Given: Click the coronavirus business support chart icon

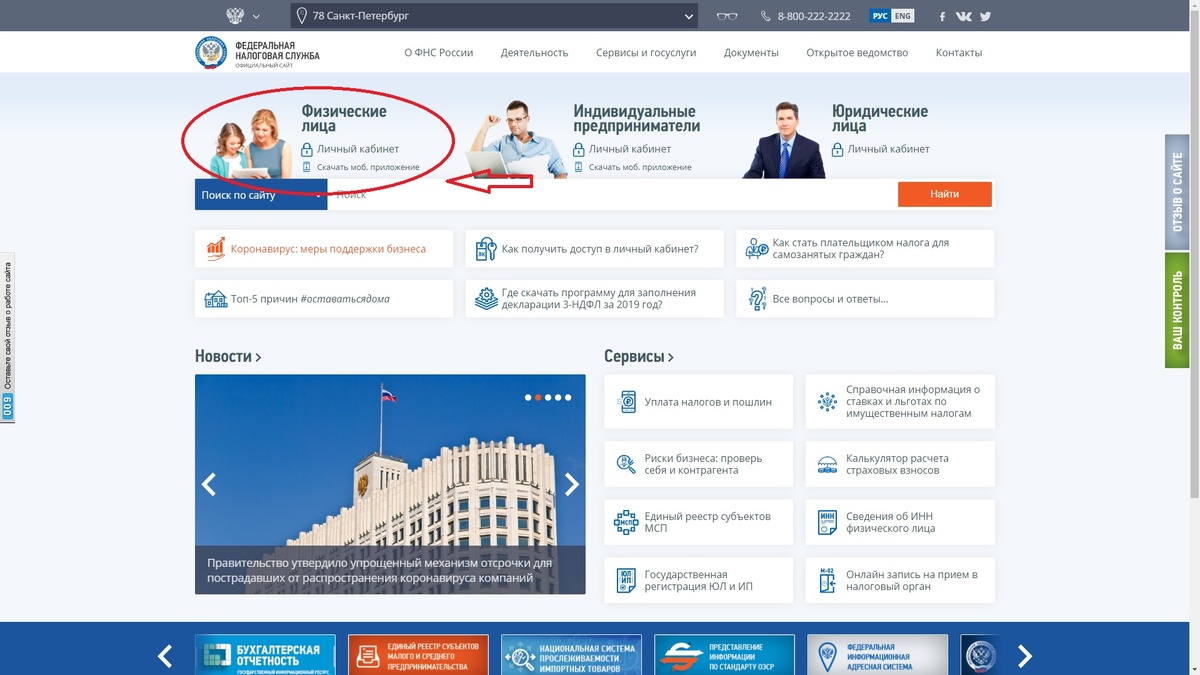Looking at the screenshot, I should pyautogui.click(x=215, y=249).
